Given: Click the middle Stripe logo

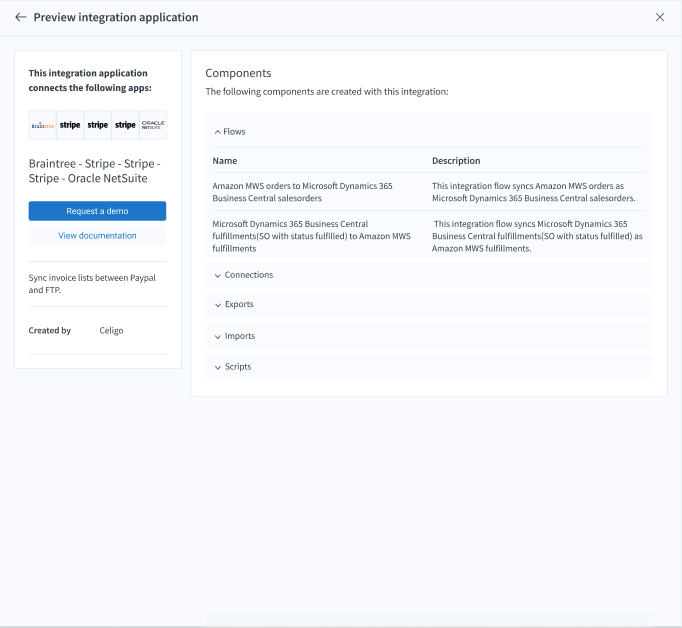Looking at the screenshot, I should pyautogui.click(x=97, y=125).
